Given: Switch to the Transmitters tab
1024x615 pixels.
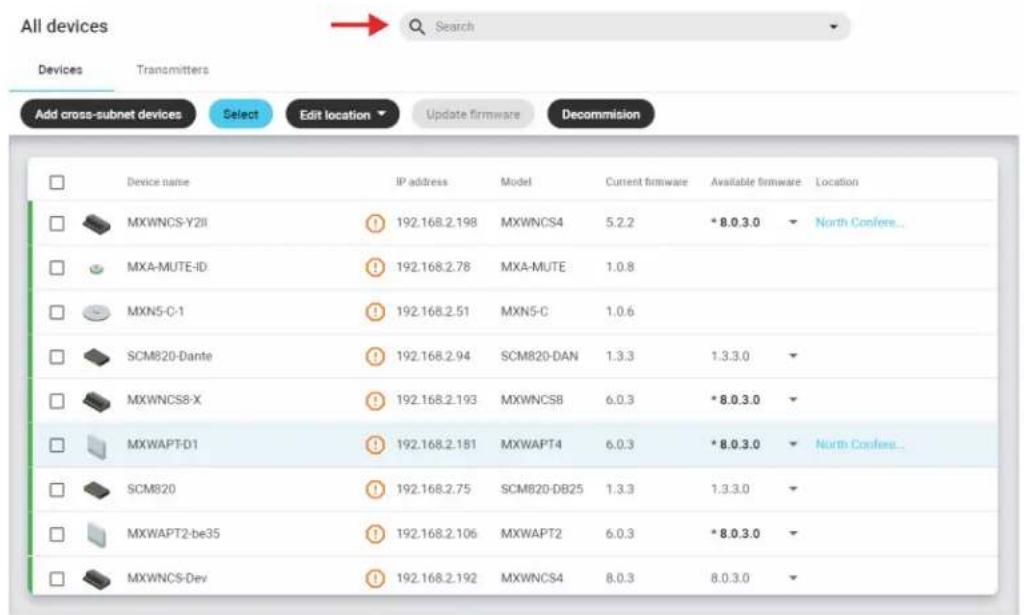Looking at the screenshot, I should (x=172, y=70).
